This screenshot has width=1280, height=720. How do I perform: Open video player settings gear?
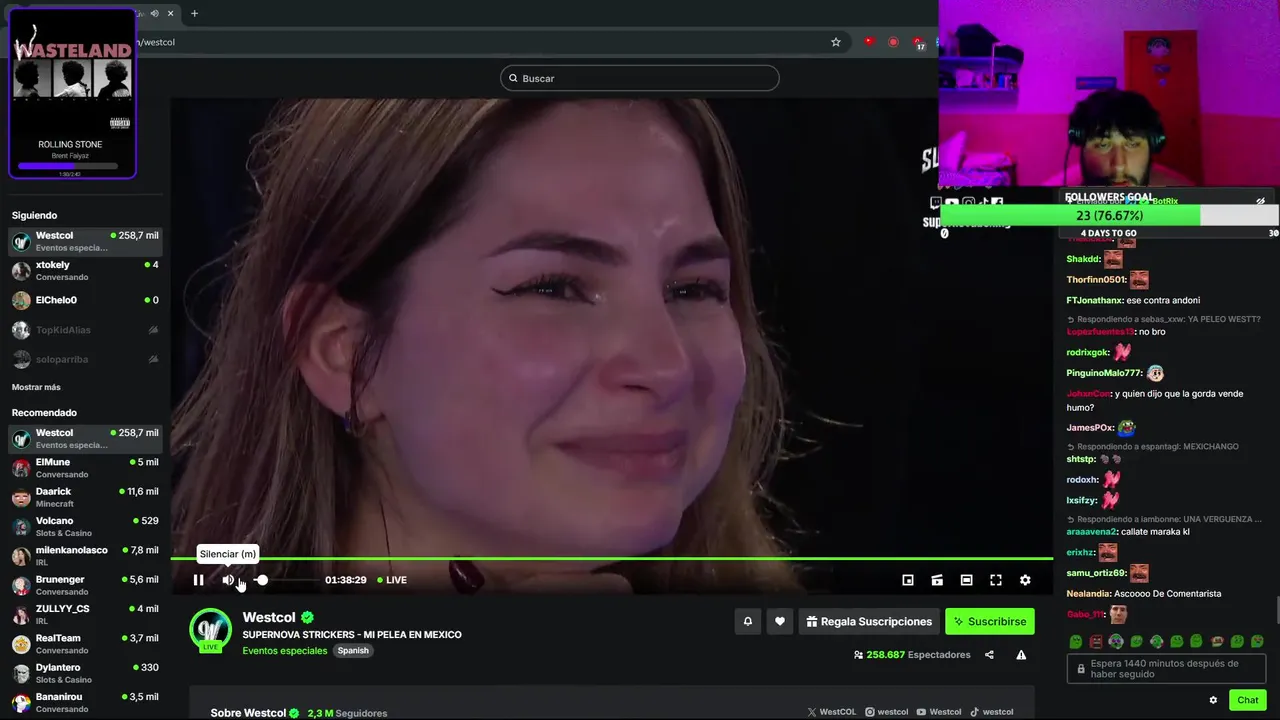point(1025,580)
